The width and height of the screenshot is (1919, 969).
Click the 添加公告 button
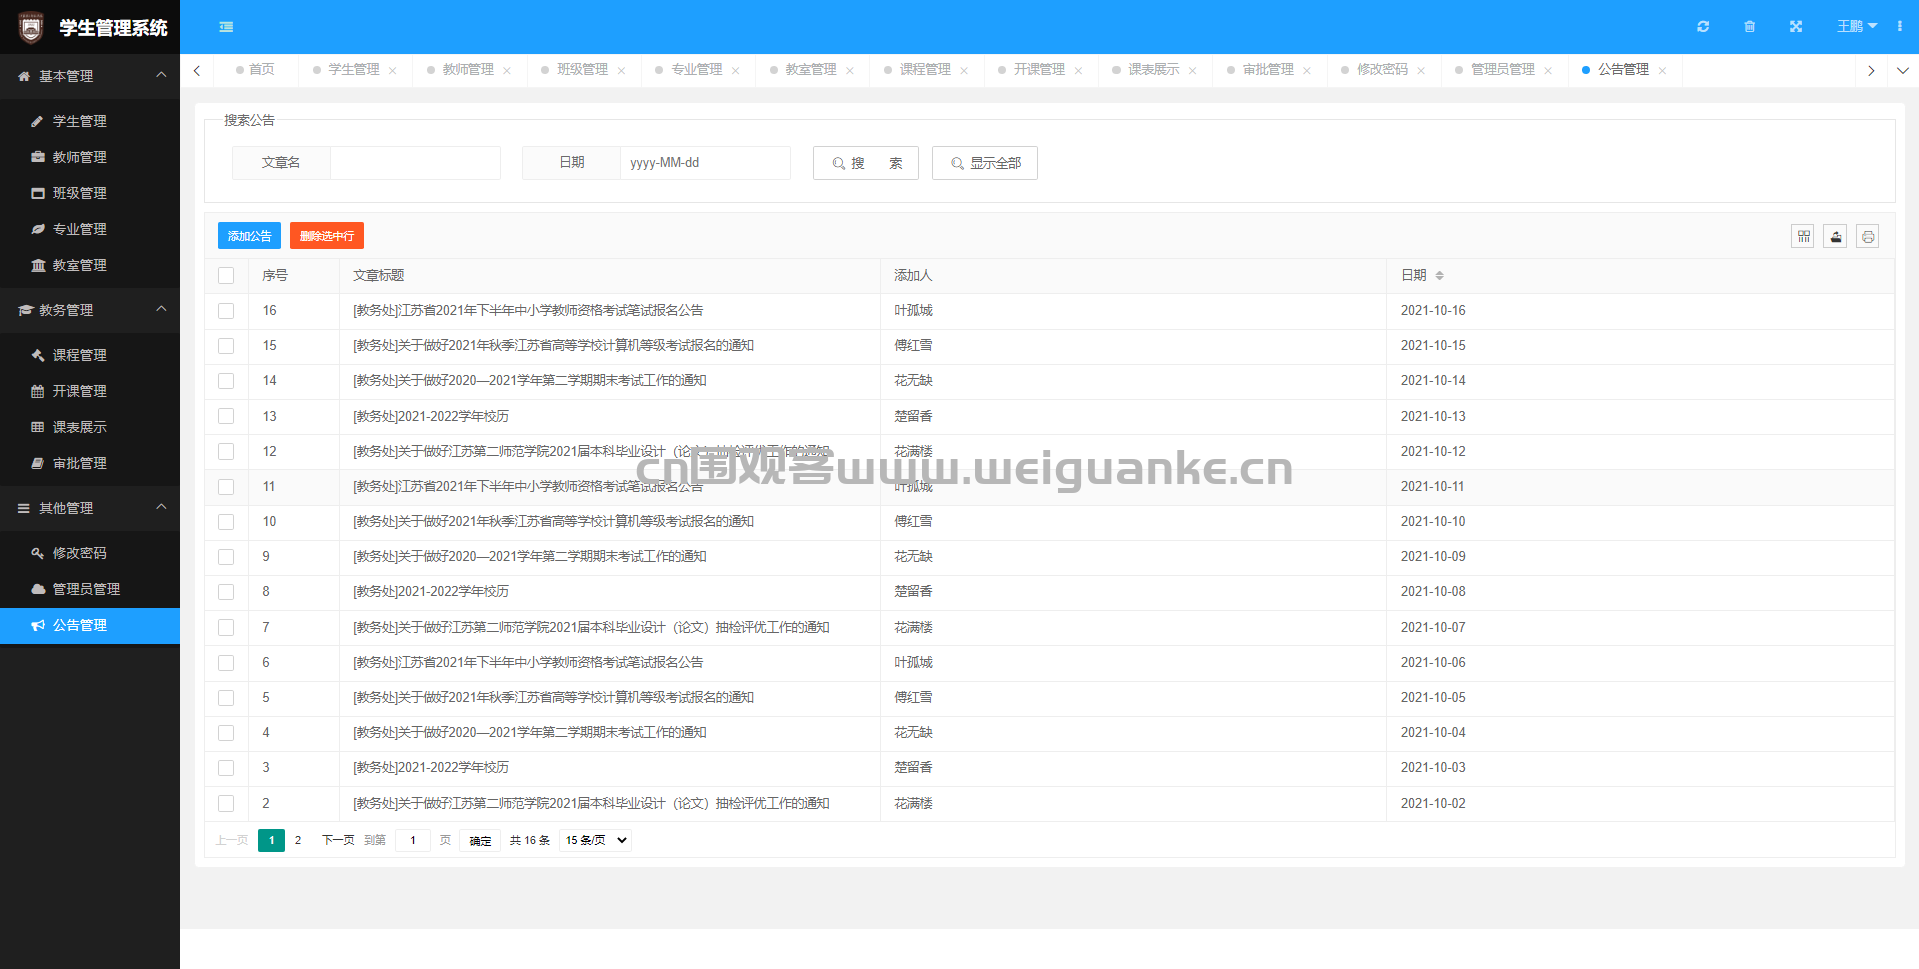coord(249,236)
